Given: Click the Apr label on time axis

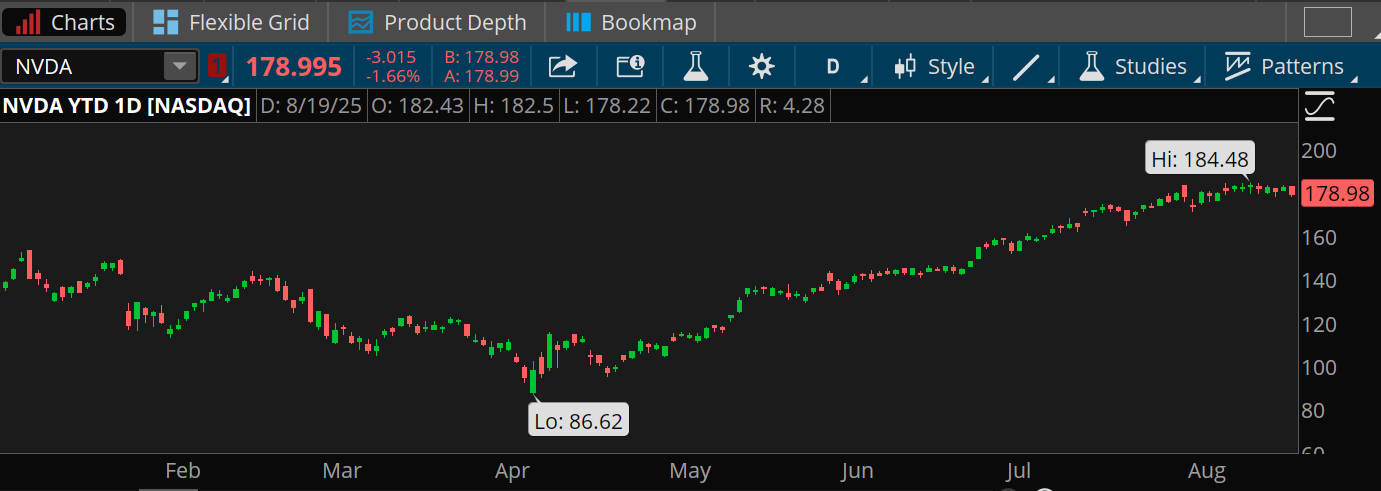Looking at the screenshot, I should click(x=512, y=470).
